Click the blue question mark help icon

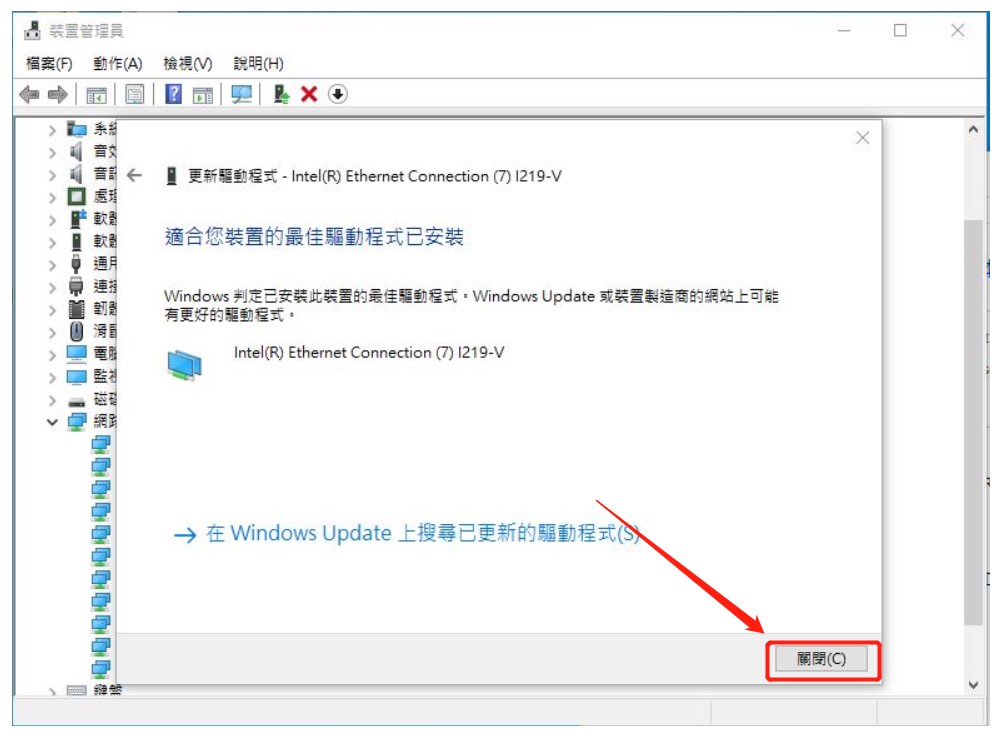pos(173,94)
